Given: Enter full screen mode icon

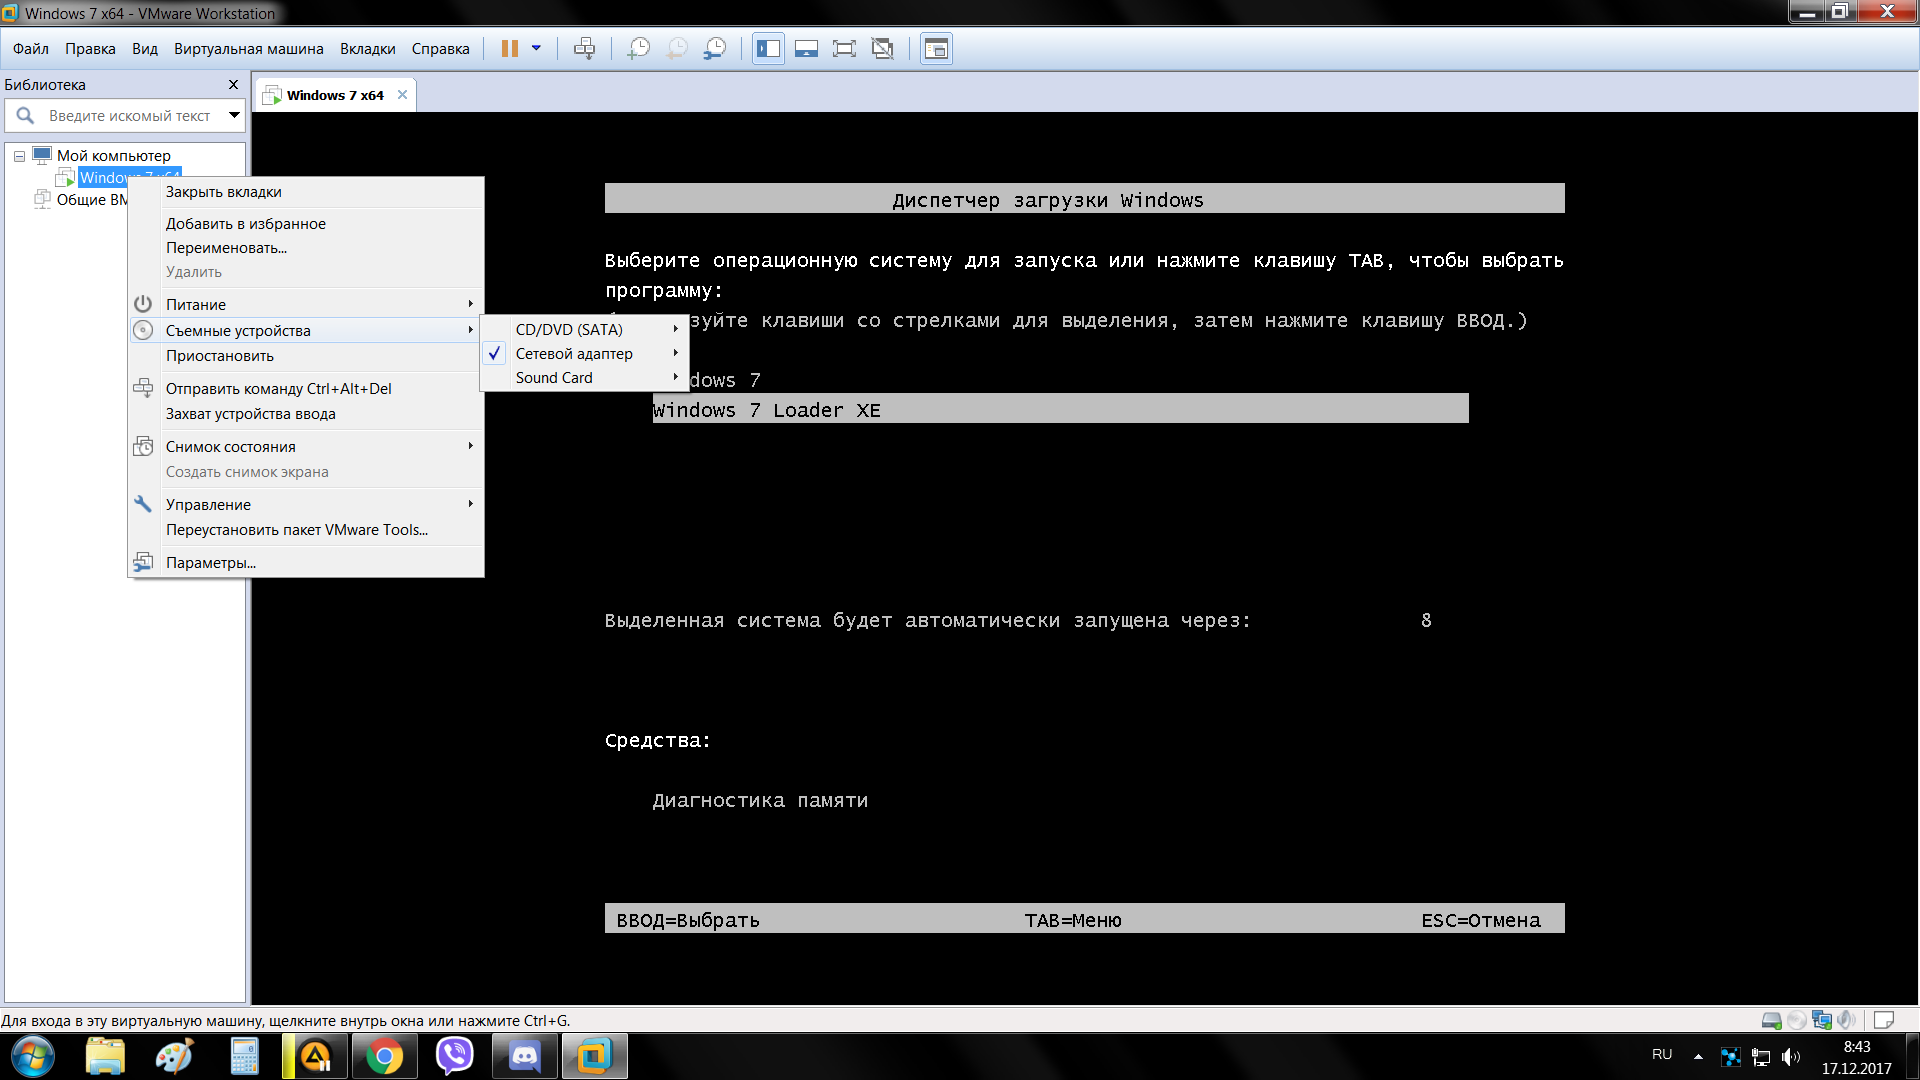Looking at the screenshot, I should tap(844, 49).
